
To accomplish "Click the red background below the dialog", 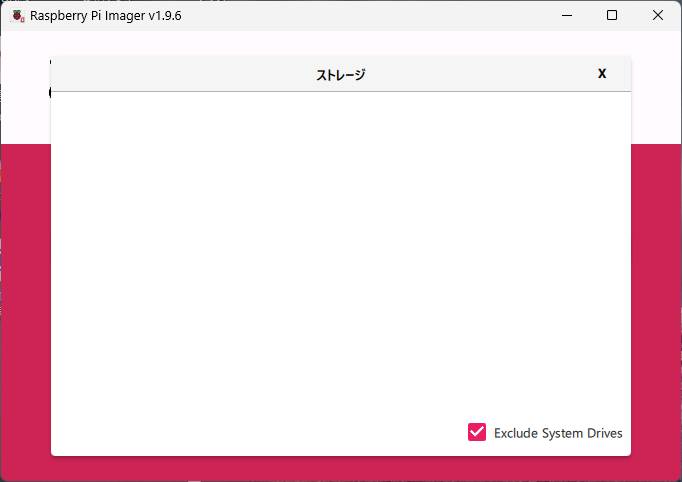I will [340, 469].
